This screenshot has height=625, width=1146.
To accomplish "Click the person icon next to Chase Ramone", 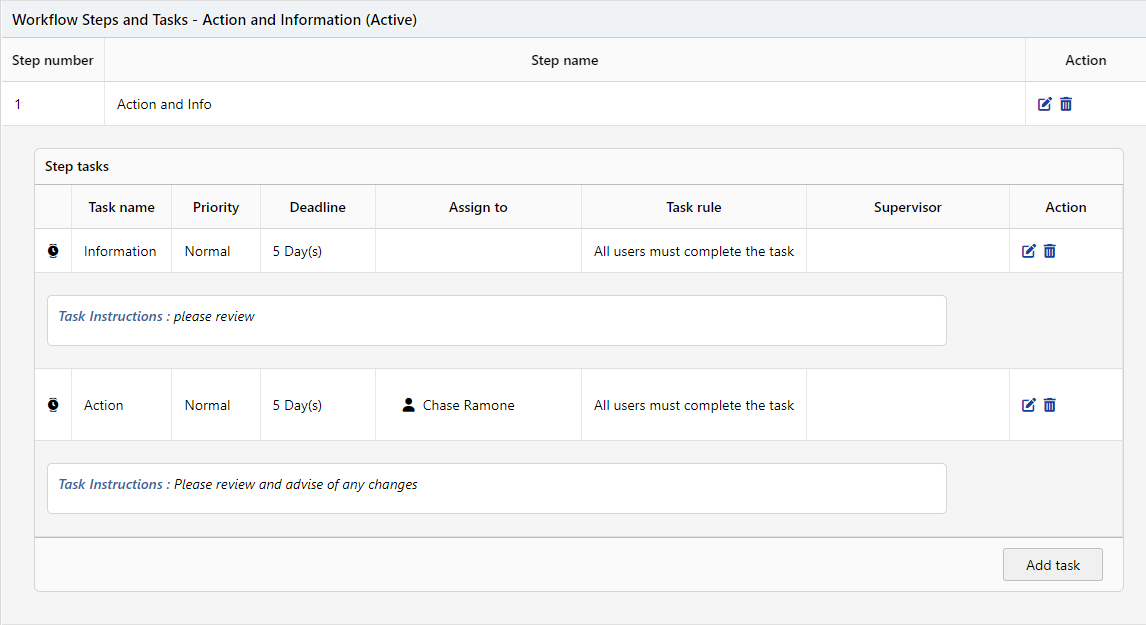I will pos(409,405).
